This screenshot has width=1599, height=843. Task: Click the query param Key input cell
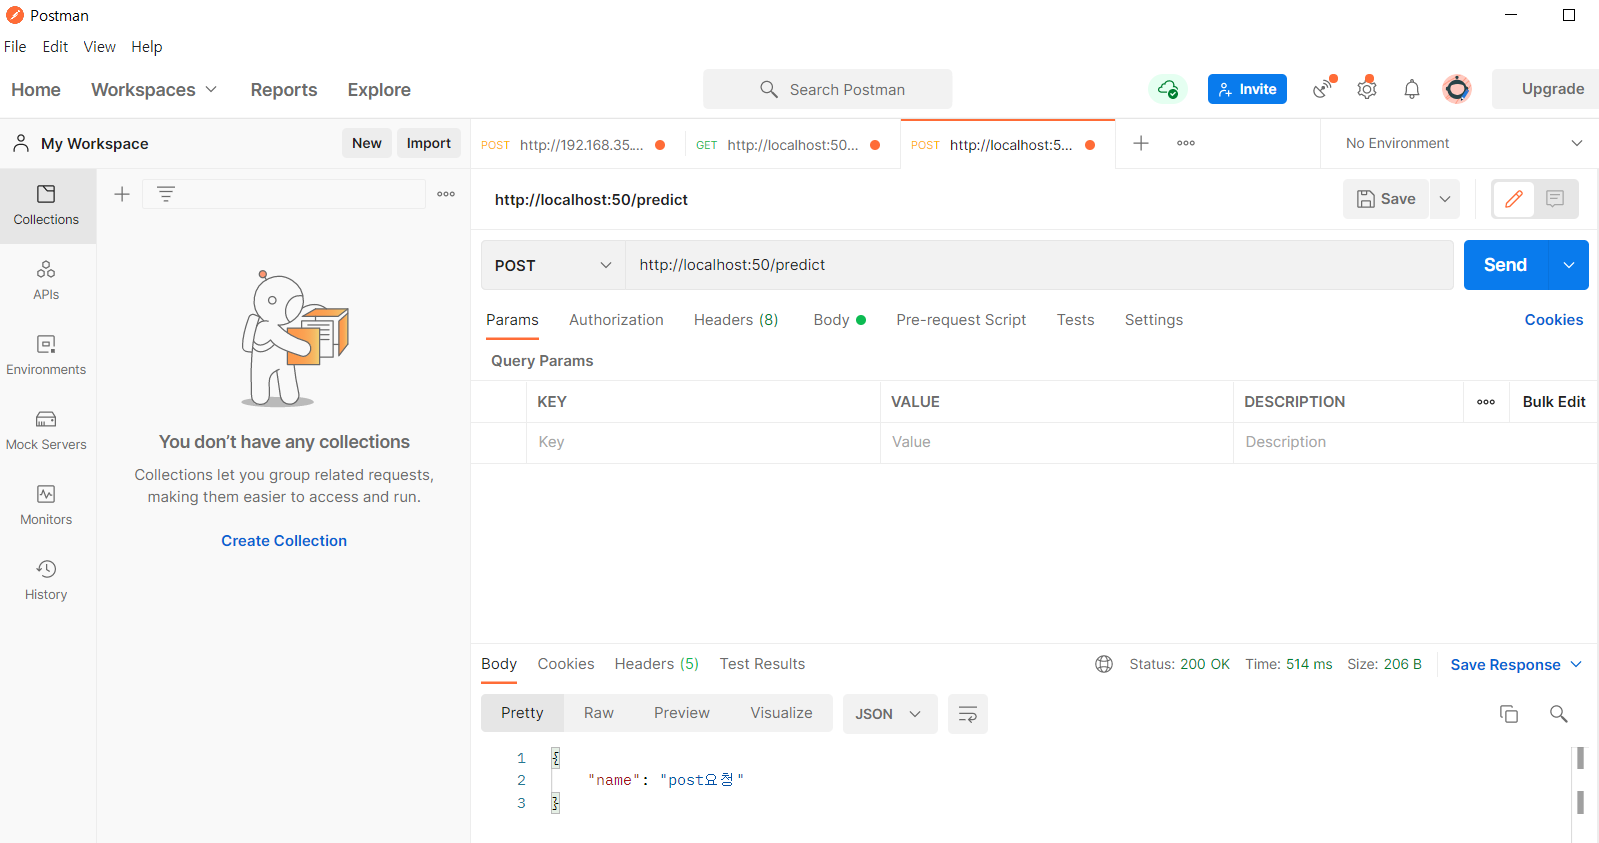pos(703,442)
